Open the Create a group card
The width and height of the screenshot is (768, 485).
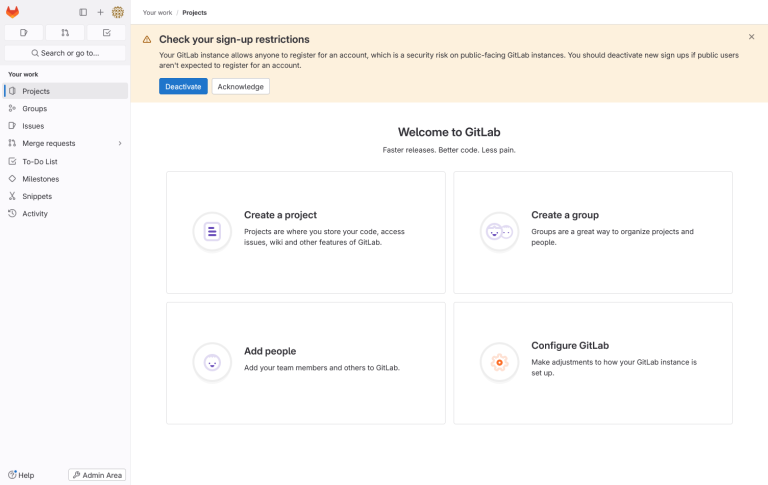click(x=593, y=233)
